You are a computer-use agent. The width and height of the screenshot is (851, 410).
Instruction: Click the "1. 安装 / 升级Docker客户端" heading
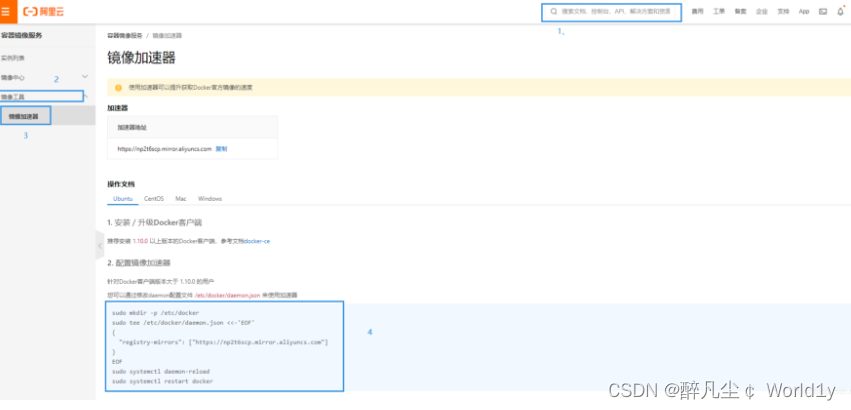click(x=155, y=223)
